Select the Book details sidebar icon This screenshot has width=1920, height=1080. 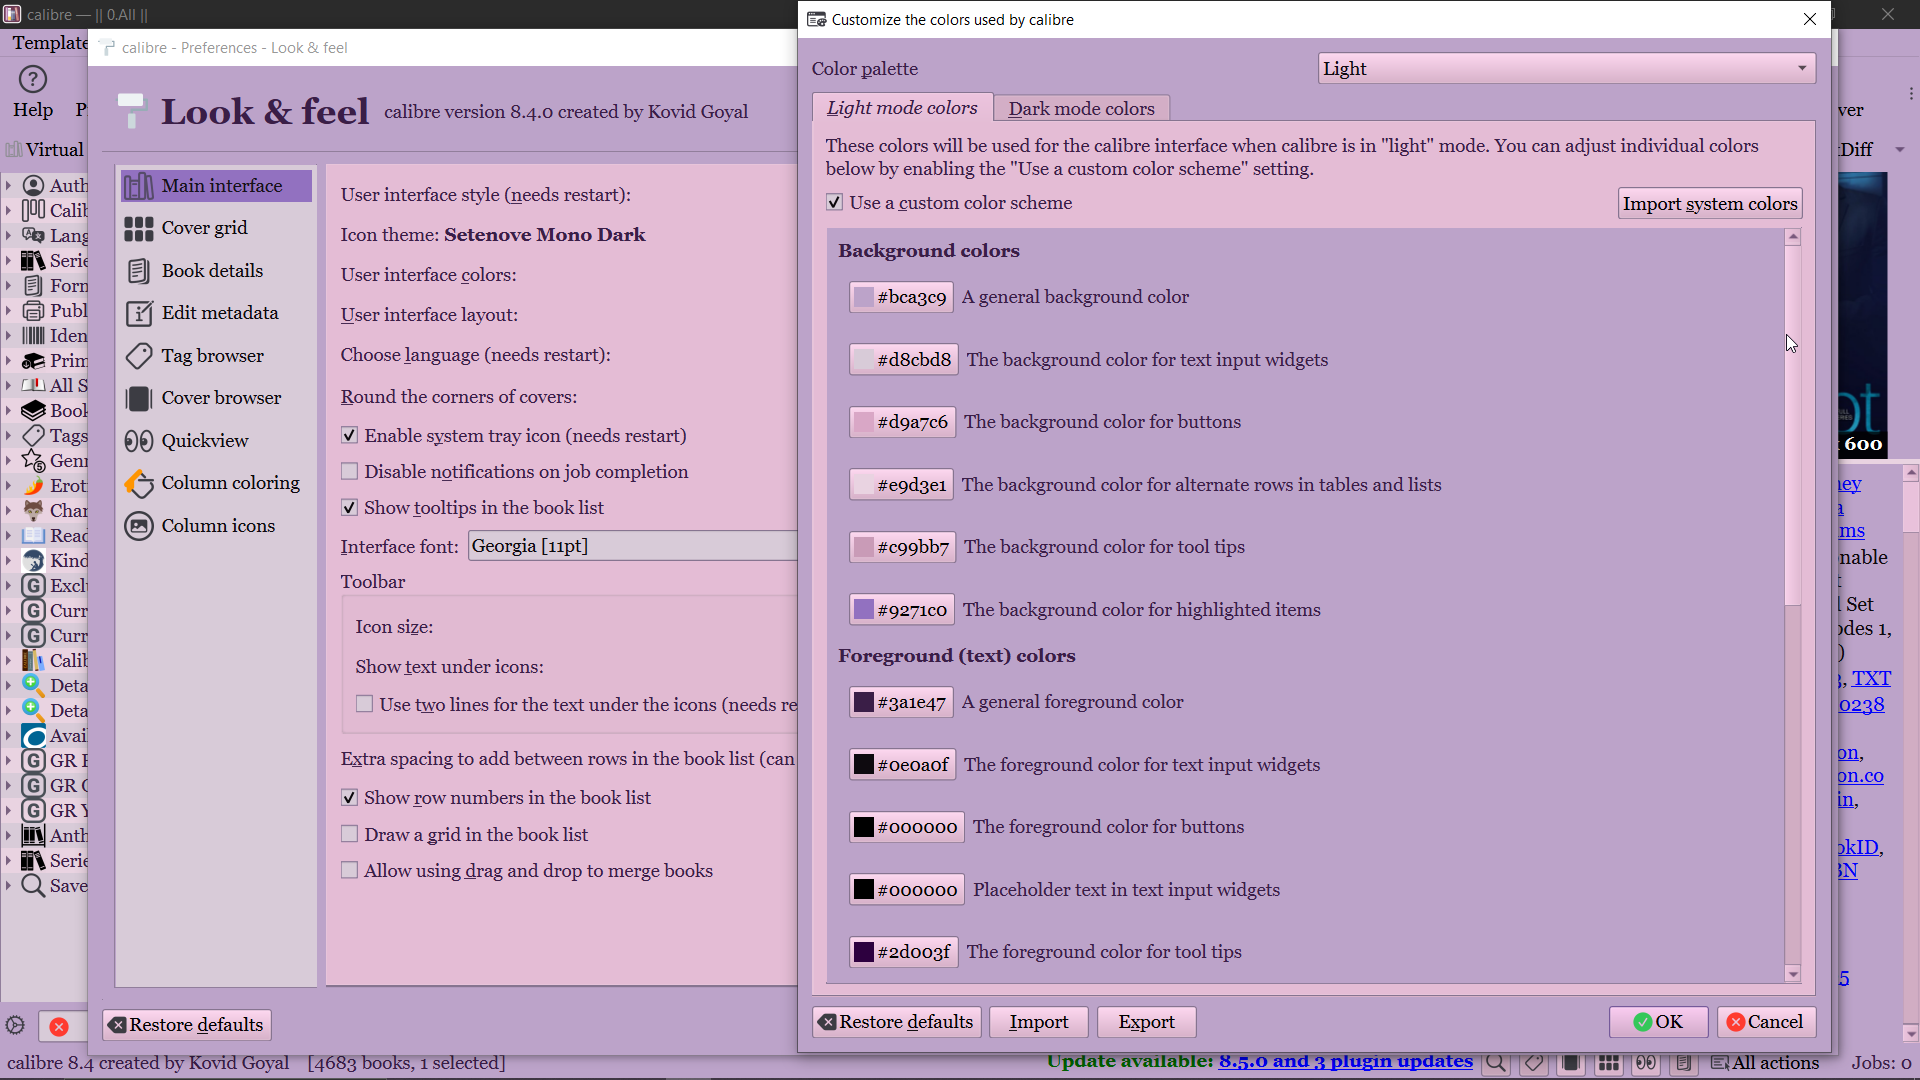(x=139, y=271)
